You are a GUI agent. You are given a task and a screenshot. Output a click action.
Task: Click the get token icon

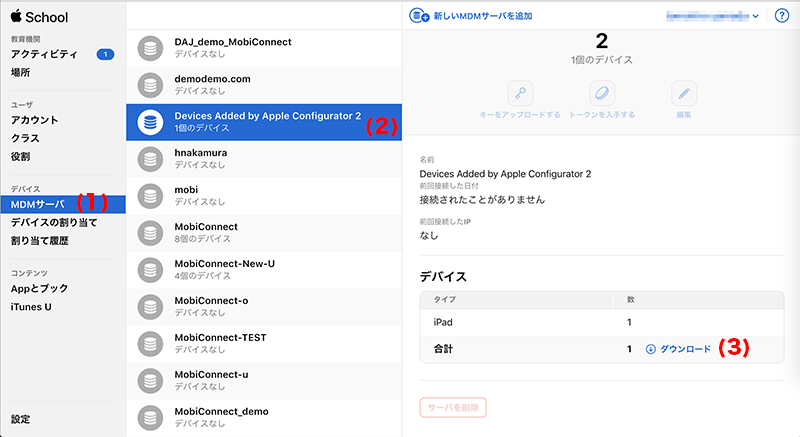tap(602, 93)
